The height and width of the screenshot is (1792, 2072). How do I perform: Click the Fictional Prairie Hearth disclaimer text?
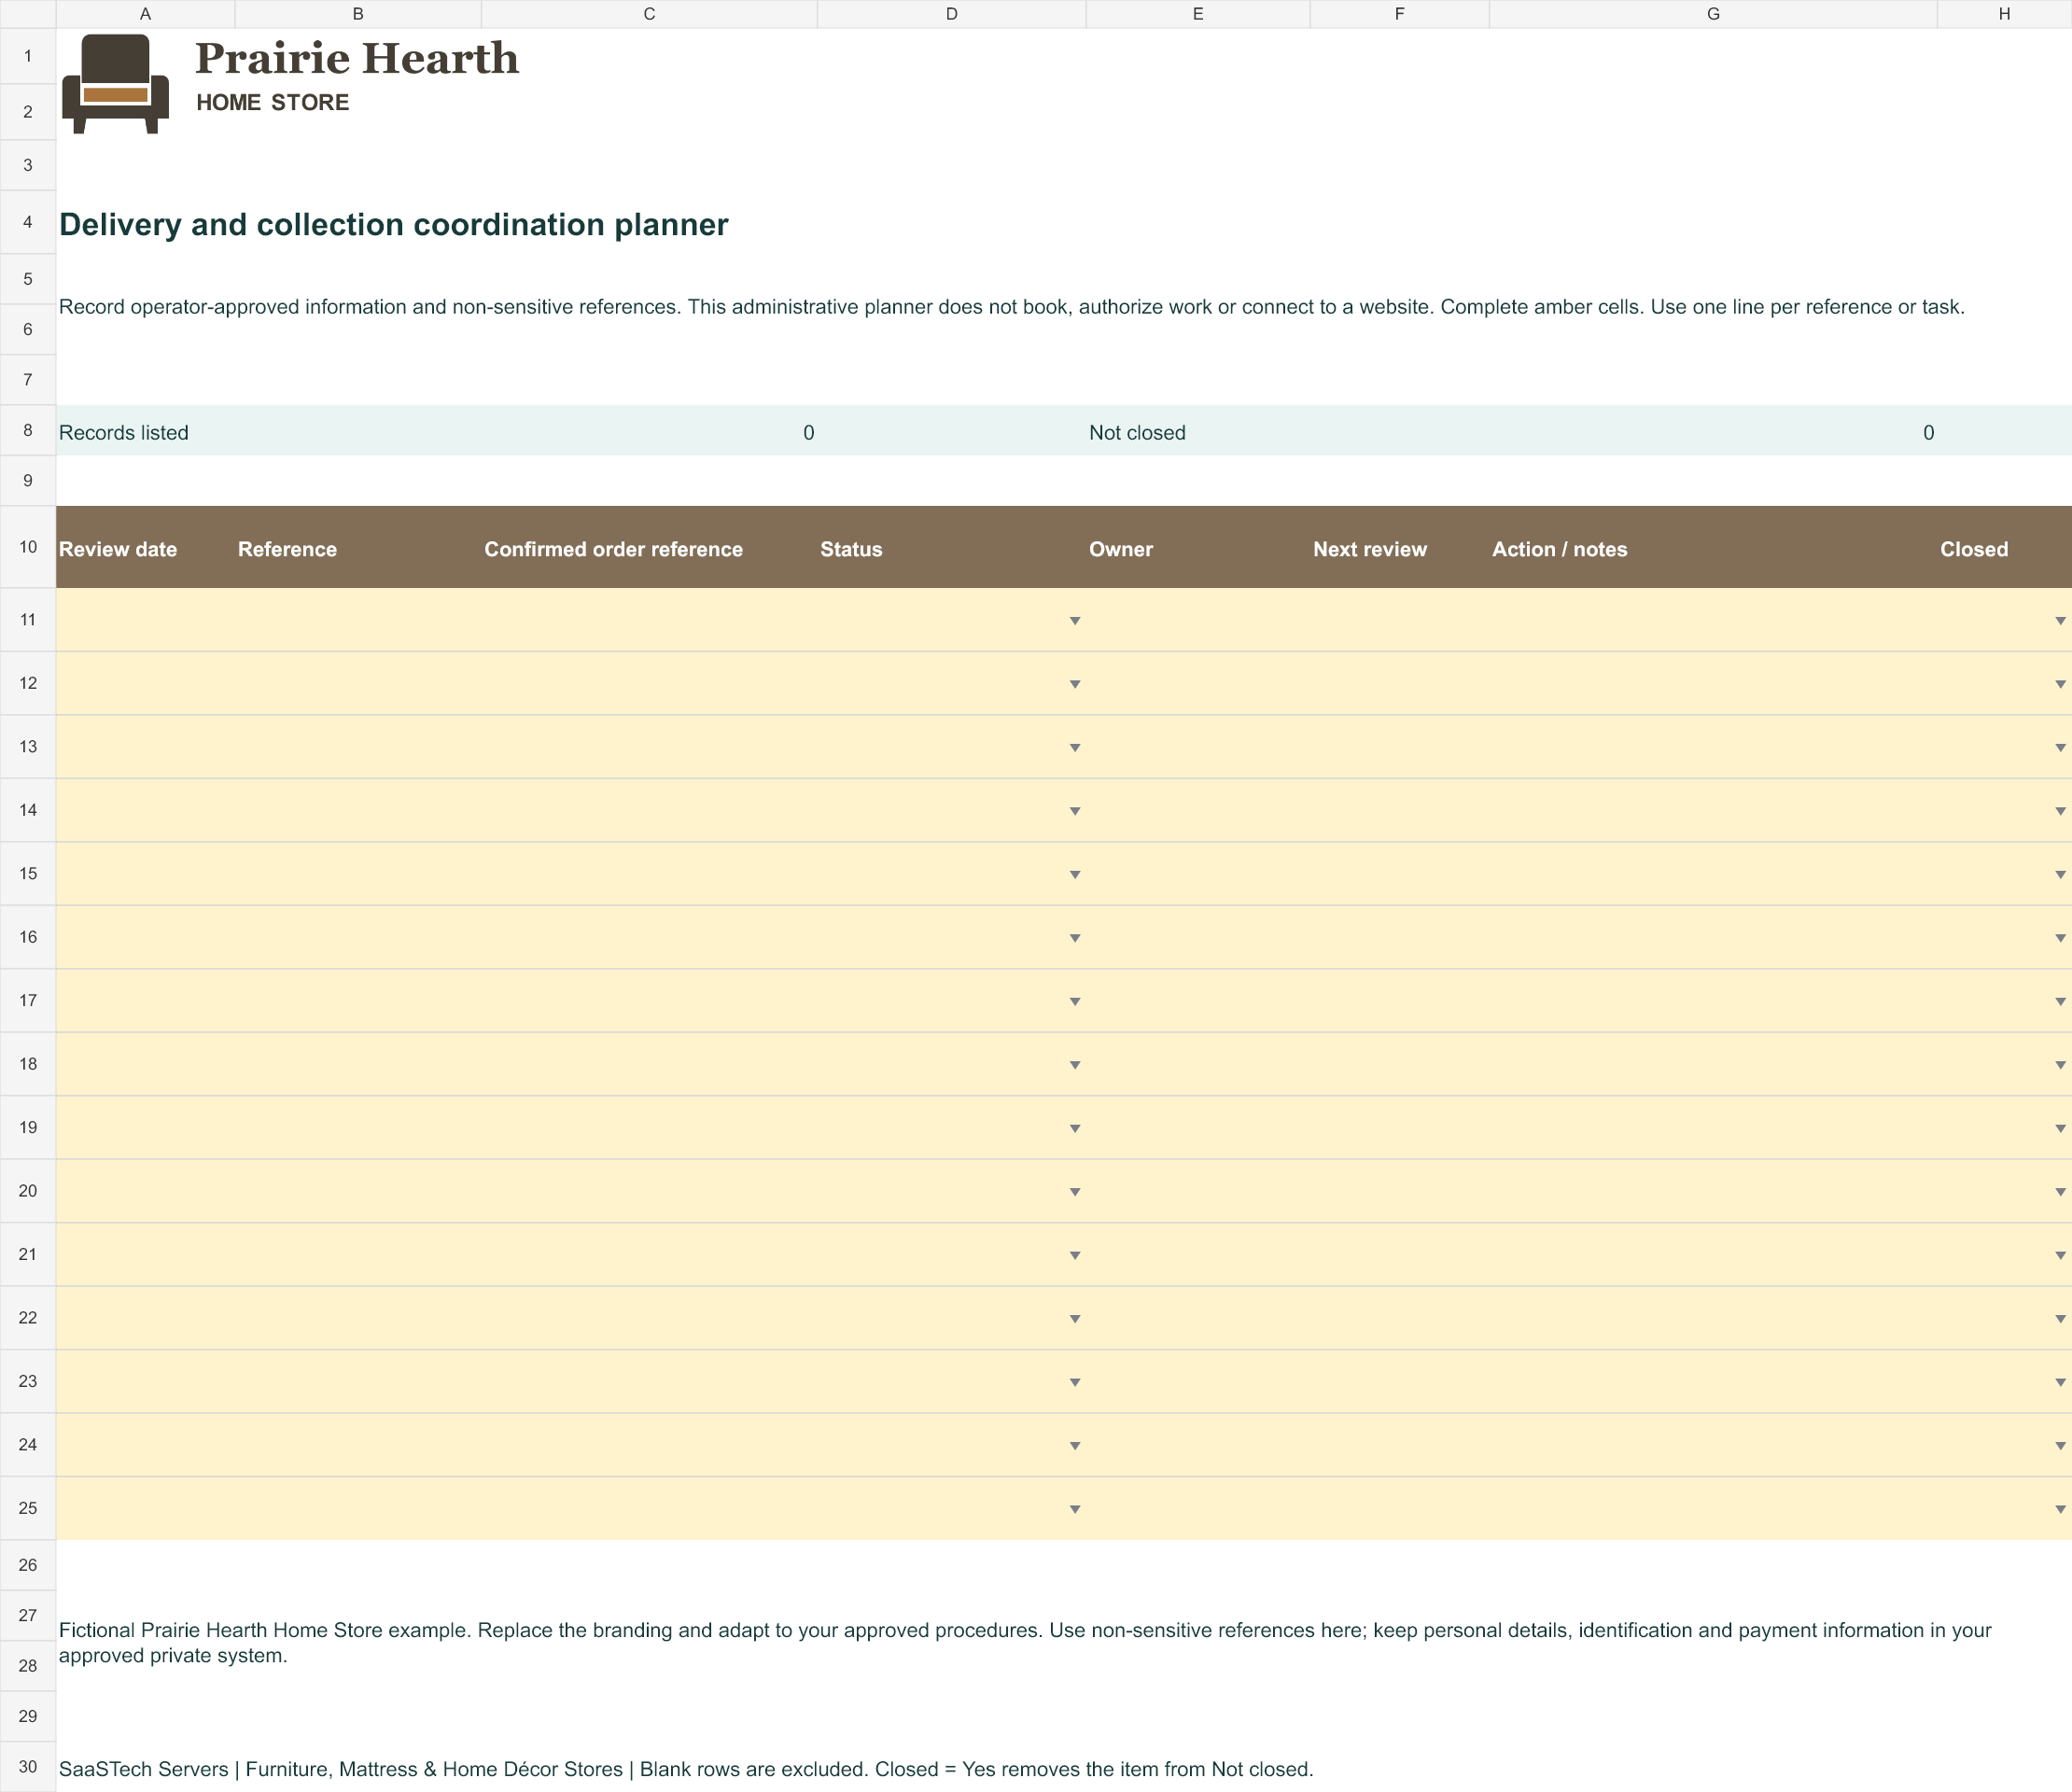point(1025,1643)
